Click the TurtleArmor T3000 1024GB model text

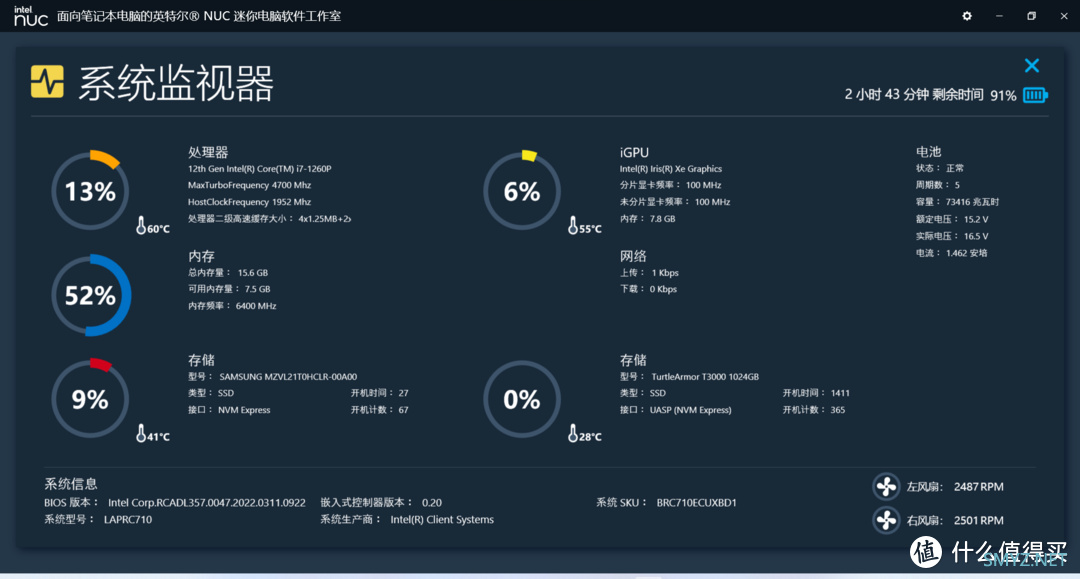coord(705,377)
